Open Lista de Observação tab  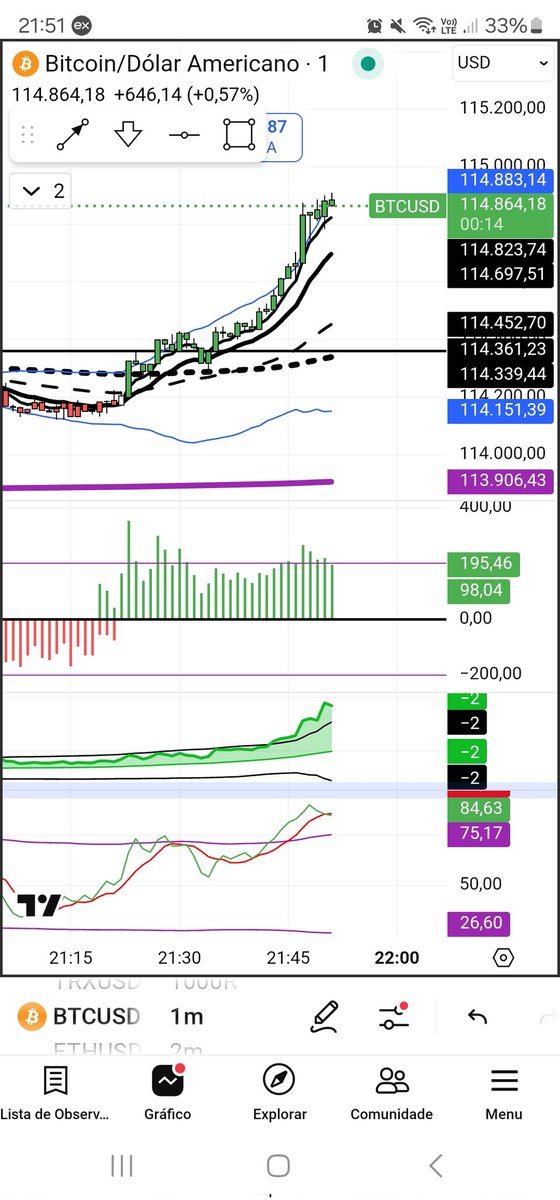[55, 1093]
